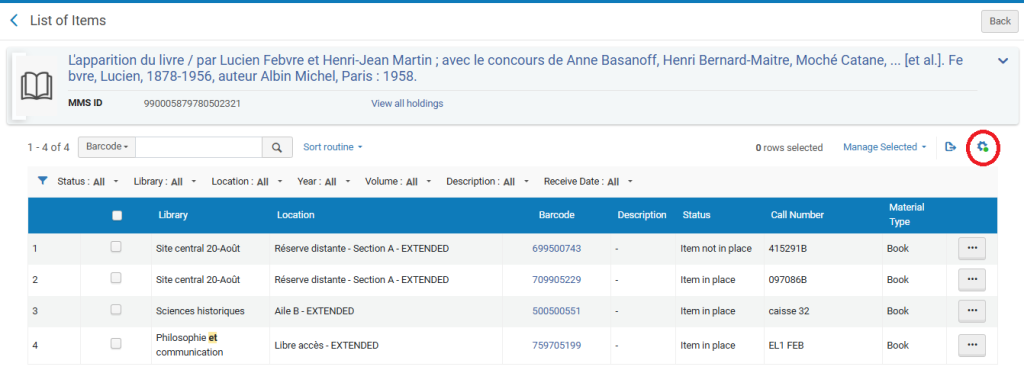Image resolution: width=1024 pixels, height=370 pixels.
Task: Click the open book record icon
Action: pyautogui.click(x=37, y=86)
